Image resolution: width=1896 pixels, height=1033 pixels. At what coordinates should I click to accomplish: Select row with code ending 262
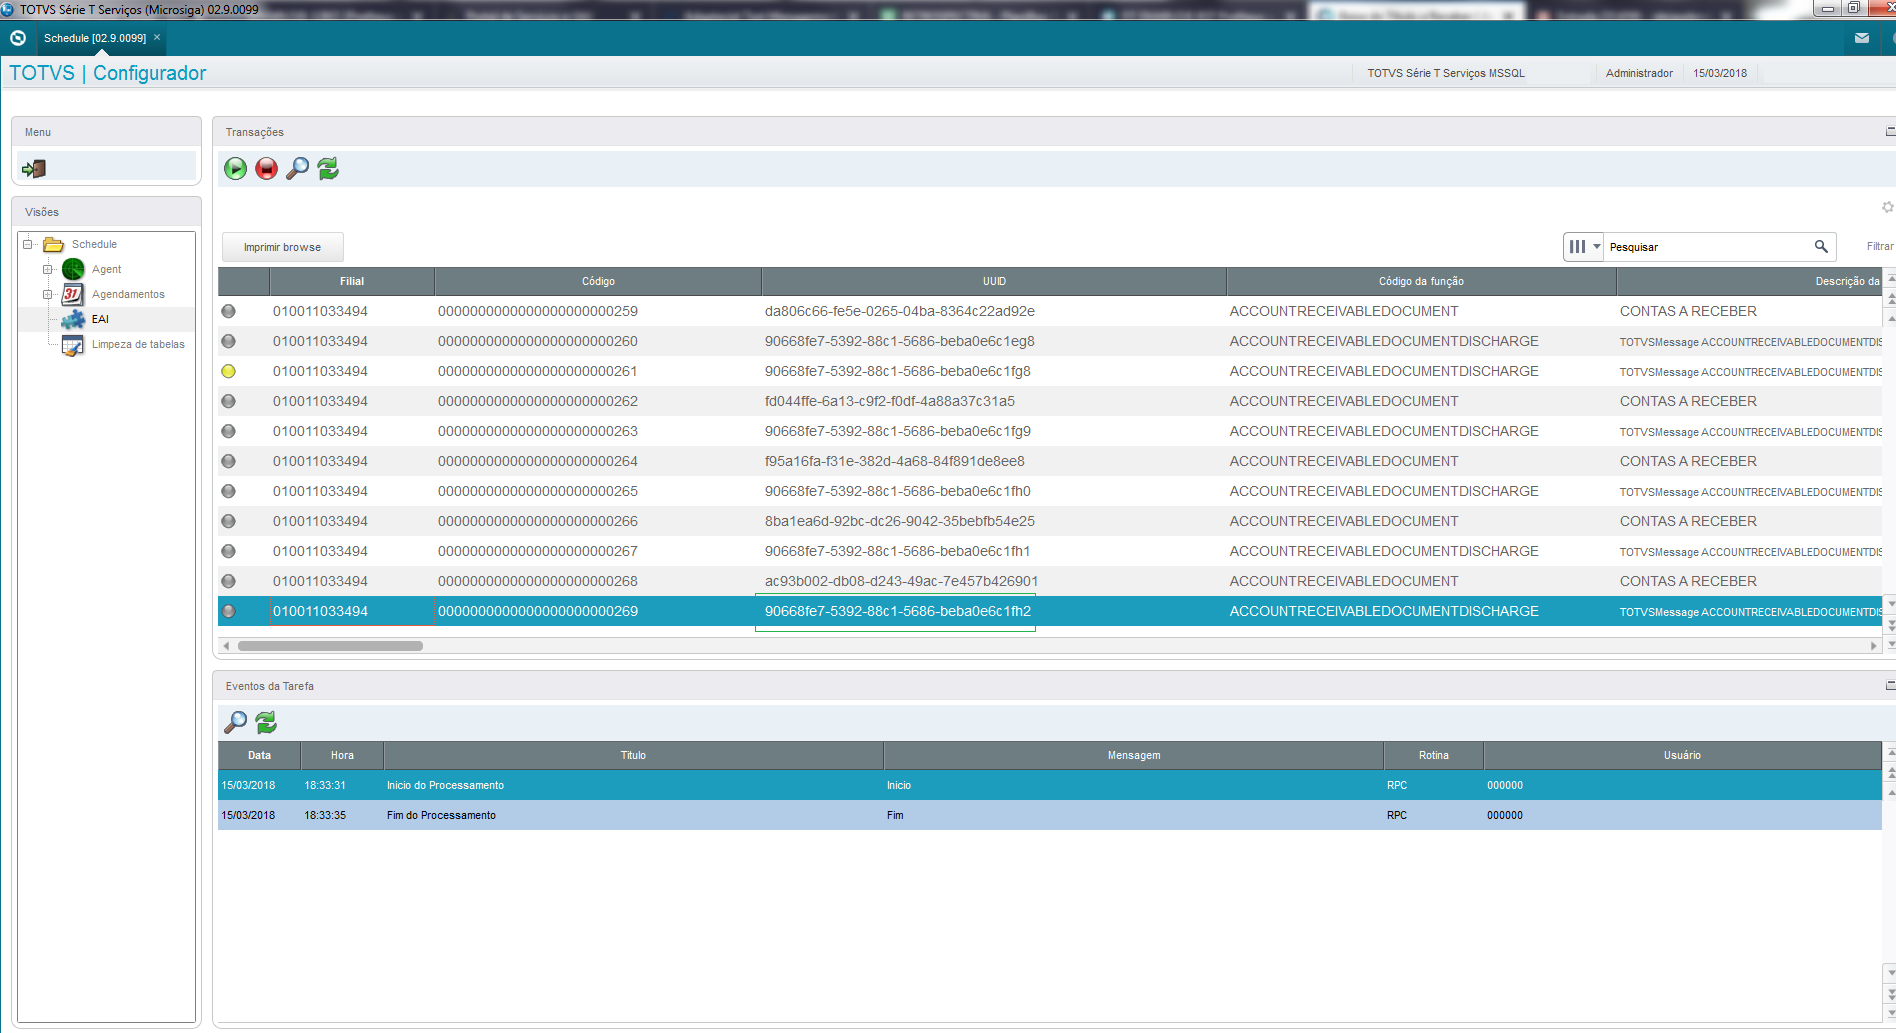tap(1050, 401)
